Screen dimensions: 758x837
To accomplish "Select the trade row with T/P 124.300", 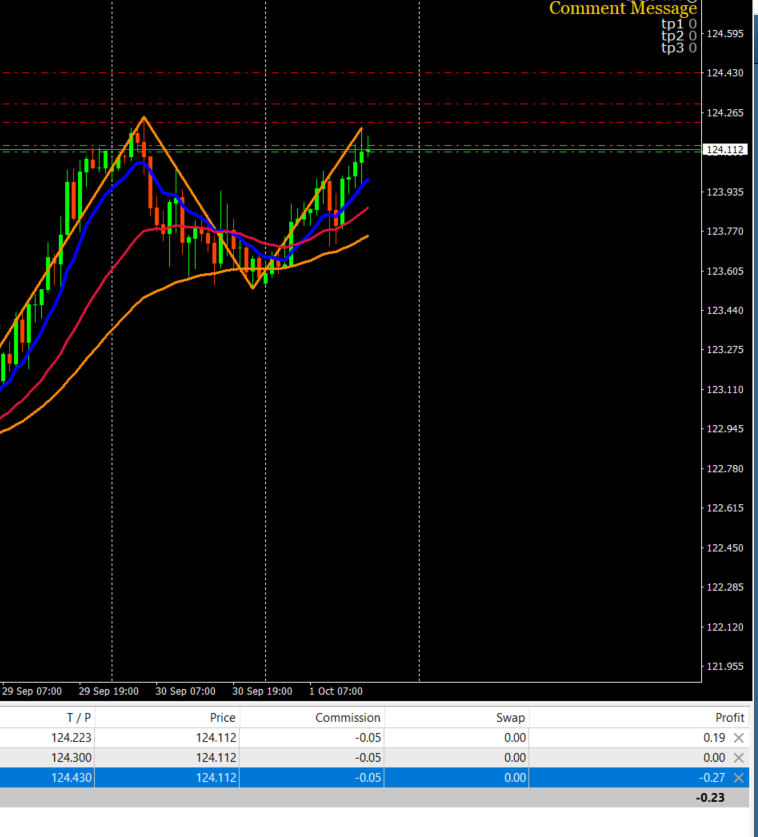I will click(x=374, y=757).
